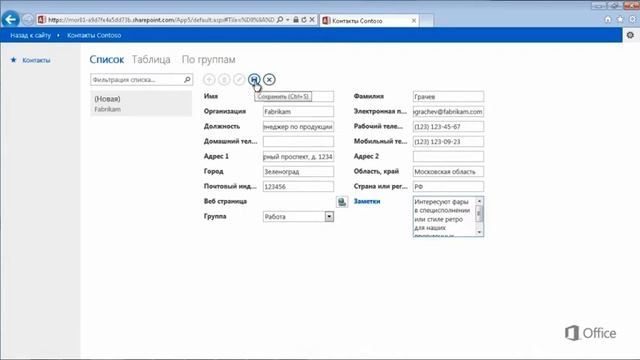640x360 pixels.
Task: Click the address bar Refresh icon
Action: pyautogui.click(x=304, y=20)
